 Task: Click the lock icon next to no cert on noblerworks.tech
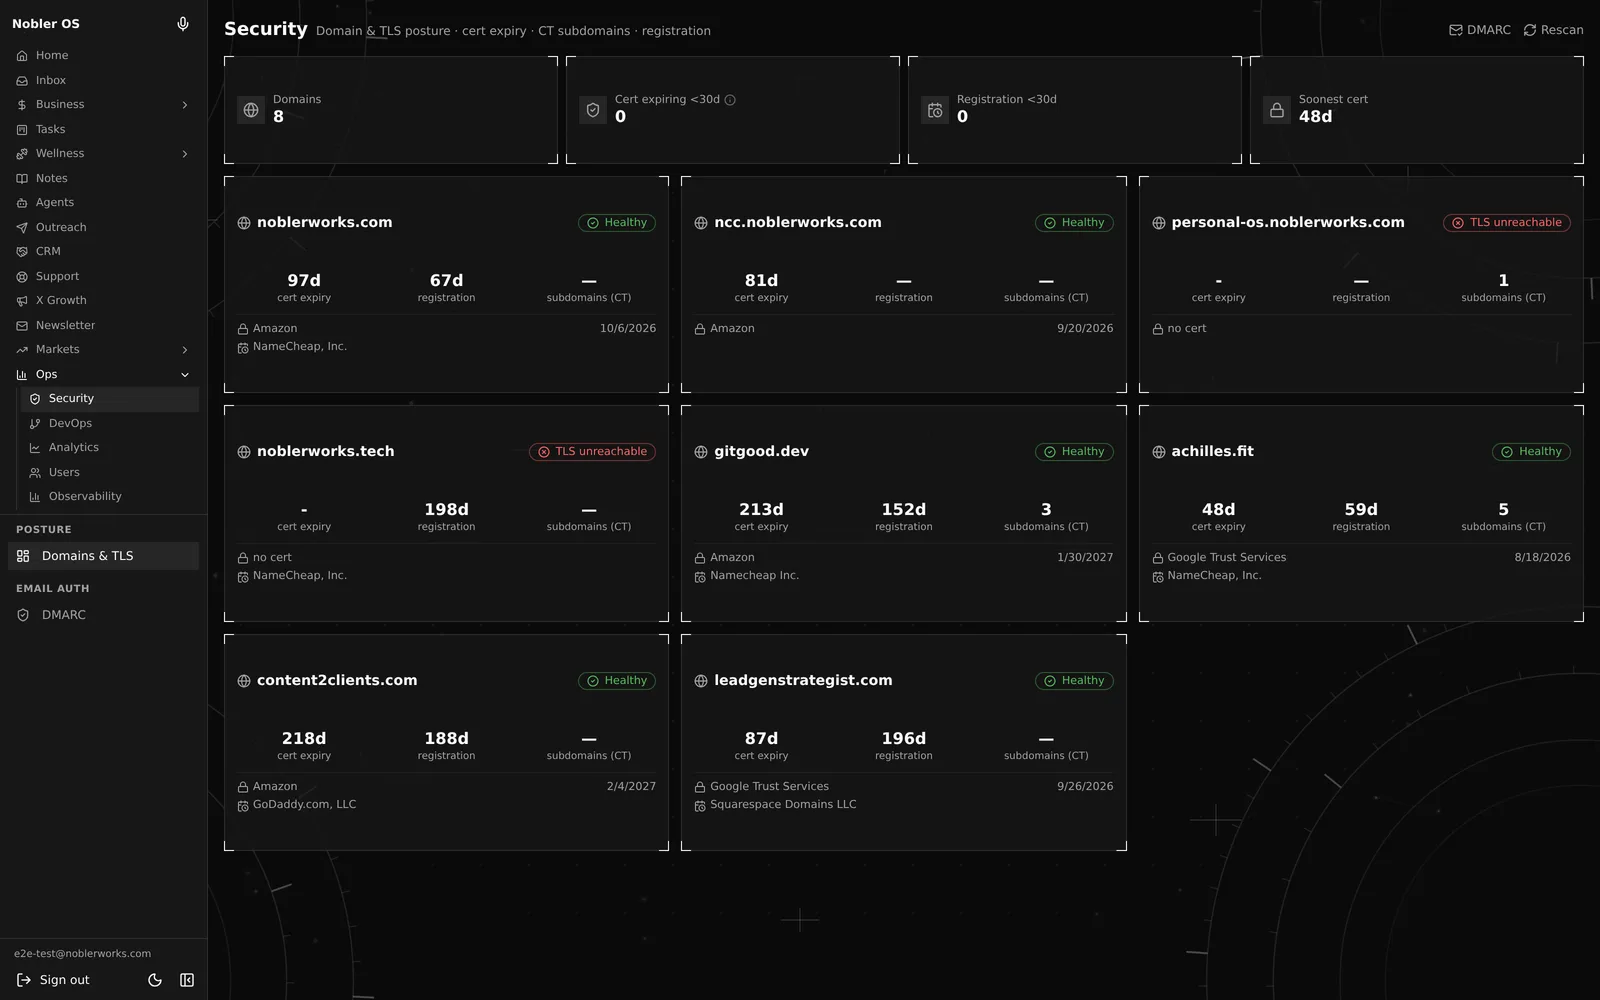pyautogui.click(x=243, y=558)
